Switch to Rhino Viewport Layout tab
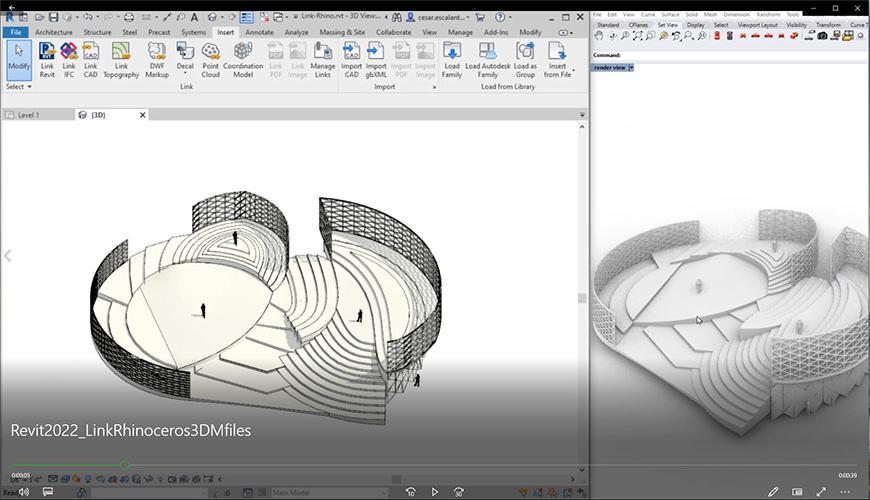 tap(757, 25)
